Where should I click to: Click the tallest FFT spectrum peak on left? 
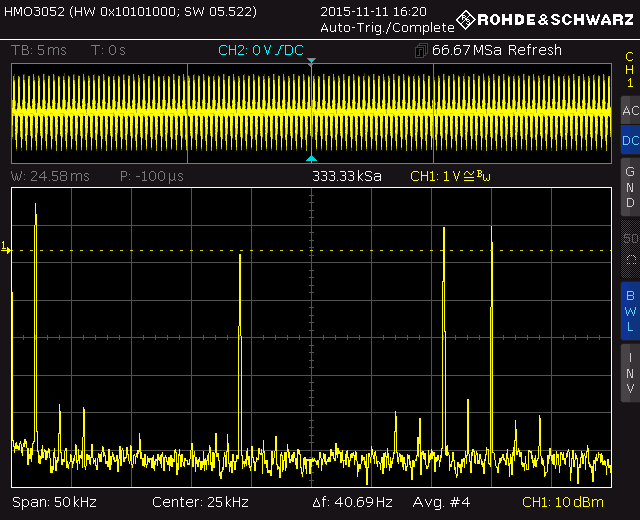coord(36,215)
